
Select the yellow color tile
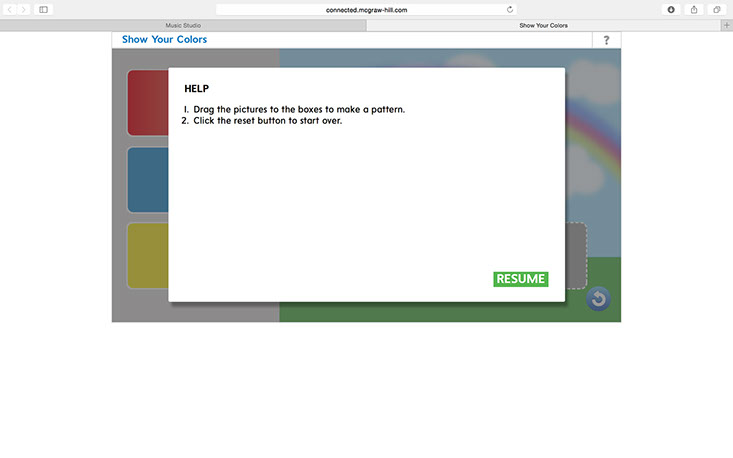point(148,256)
